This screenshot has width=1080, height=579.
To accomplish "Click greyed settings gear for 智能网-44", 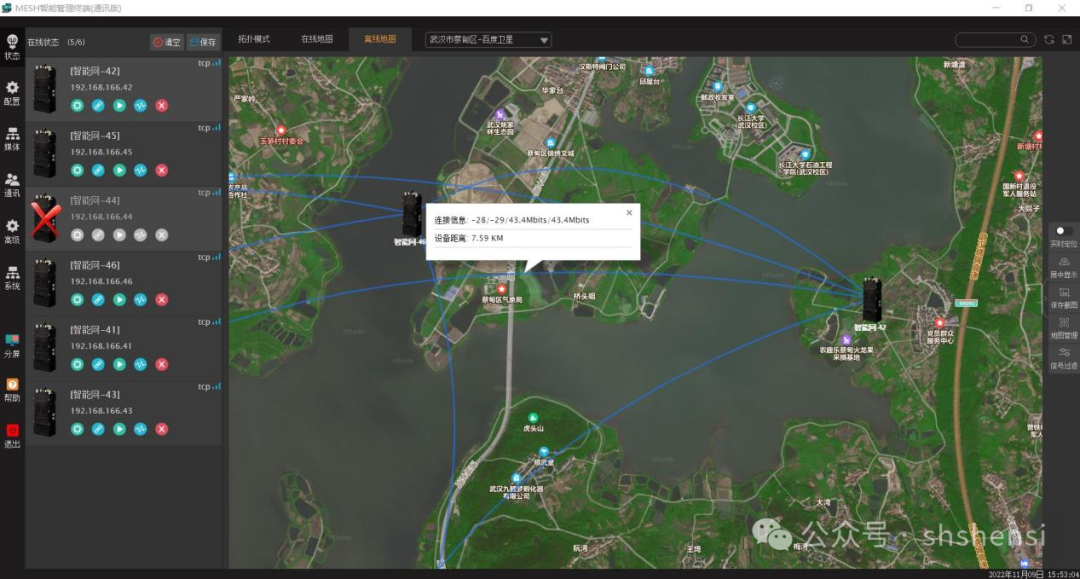I will [x=77, y=235].
